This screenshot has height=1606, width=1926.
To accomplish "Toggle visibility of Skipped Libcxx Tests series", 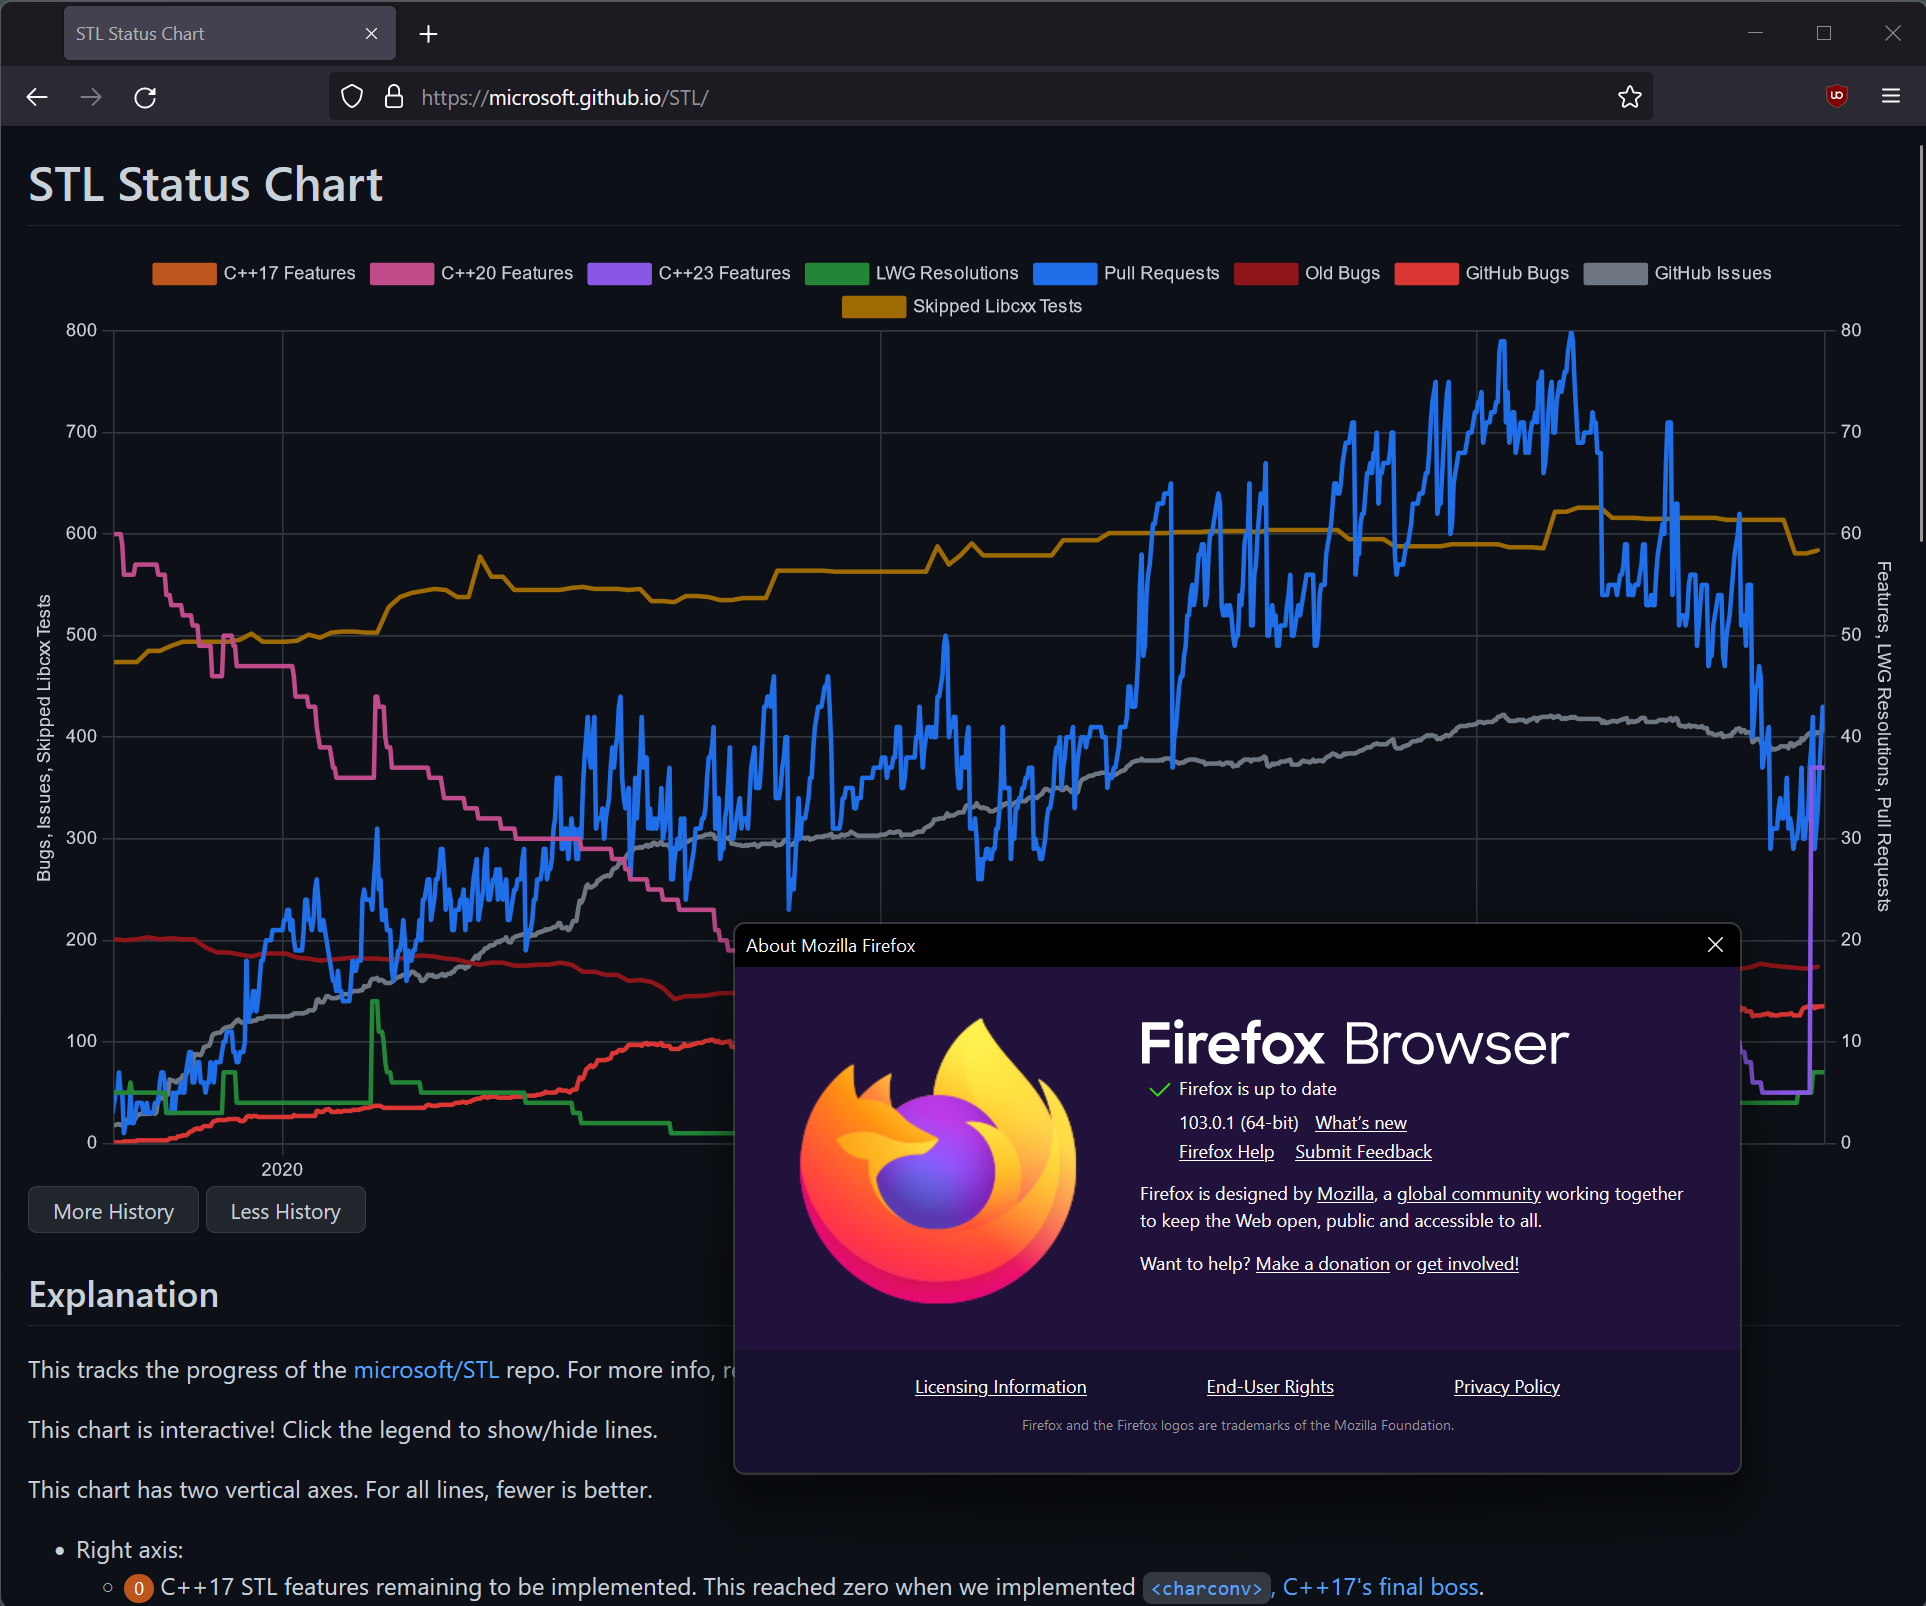I will pyautogui.click(x=996, y=306).
